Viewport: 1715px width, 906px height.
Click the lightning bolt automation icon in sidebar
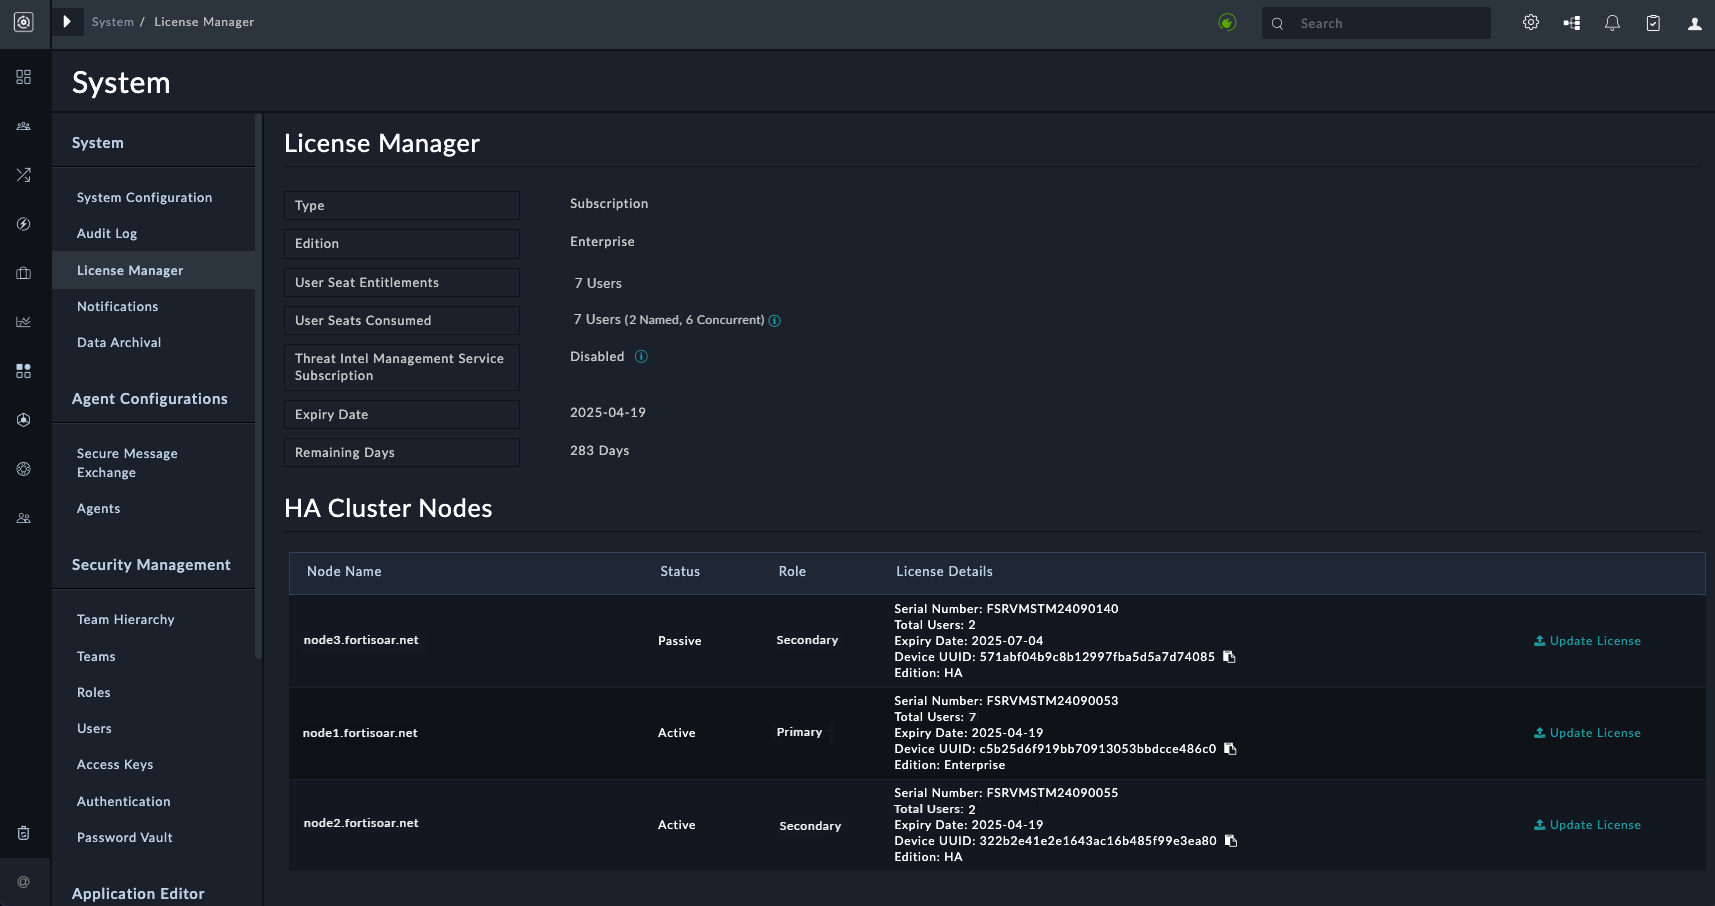coord(23,224)
